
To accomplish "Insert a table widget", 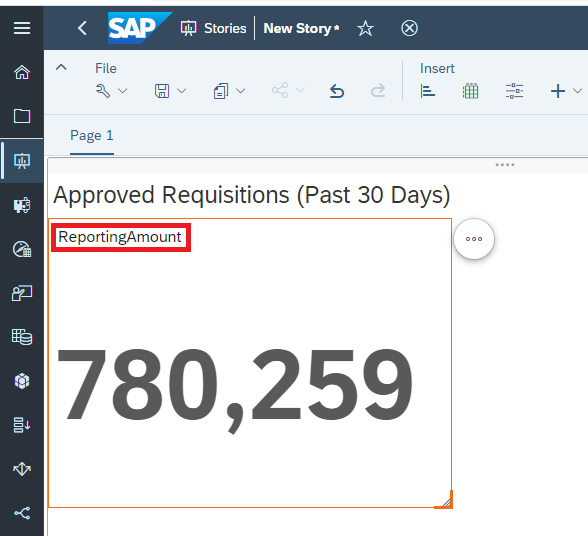I will (x=470, y=91).
